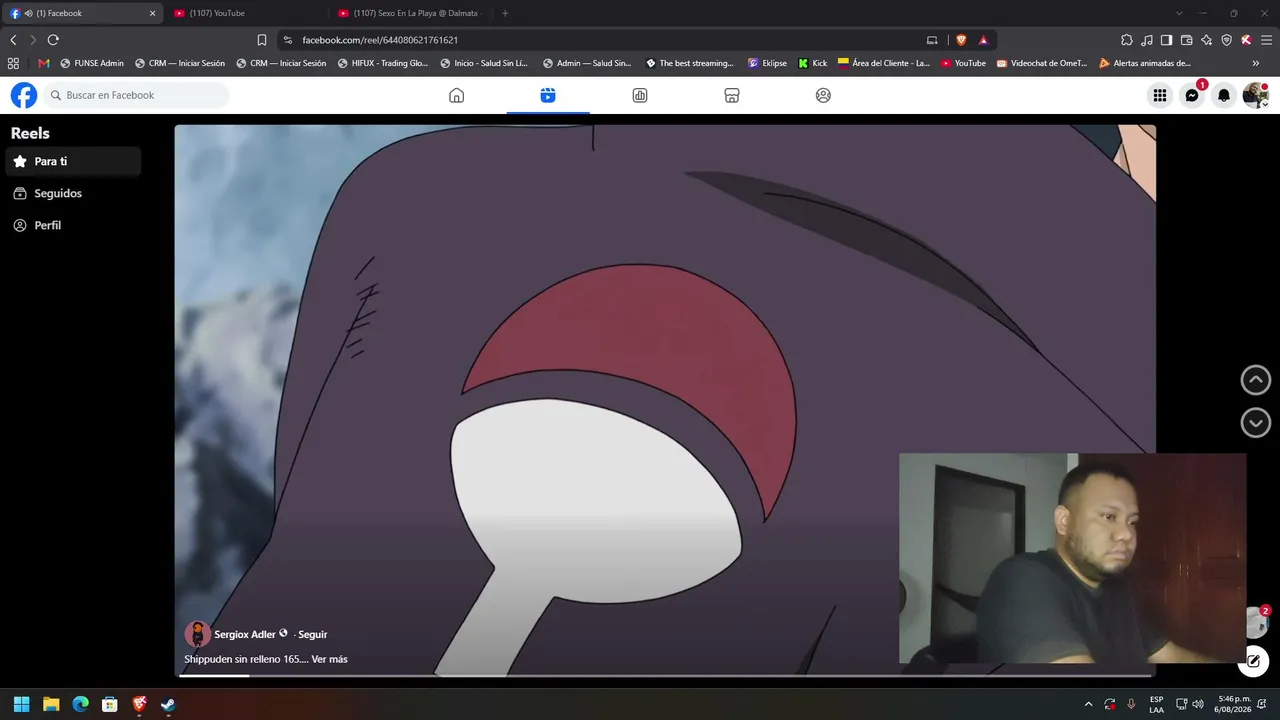Open Sergiox Adler's profile name link
Viewport: 1280px width, 720px height.
(x=245, y=634)
